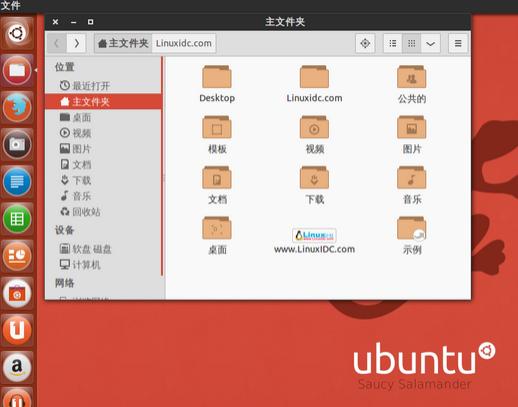
Task: Go back with the left arrow button
Action: 57,43
